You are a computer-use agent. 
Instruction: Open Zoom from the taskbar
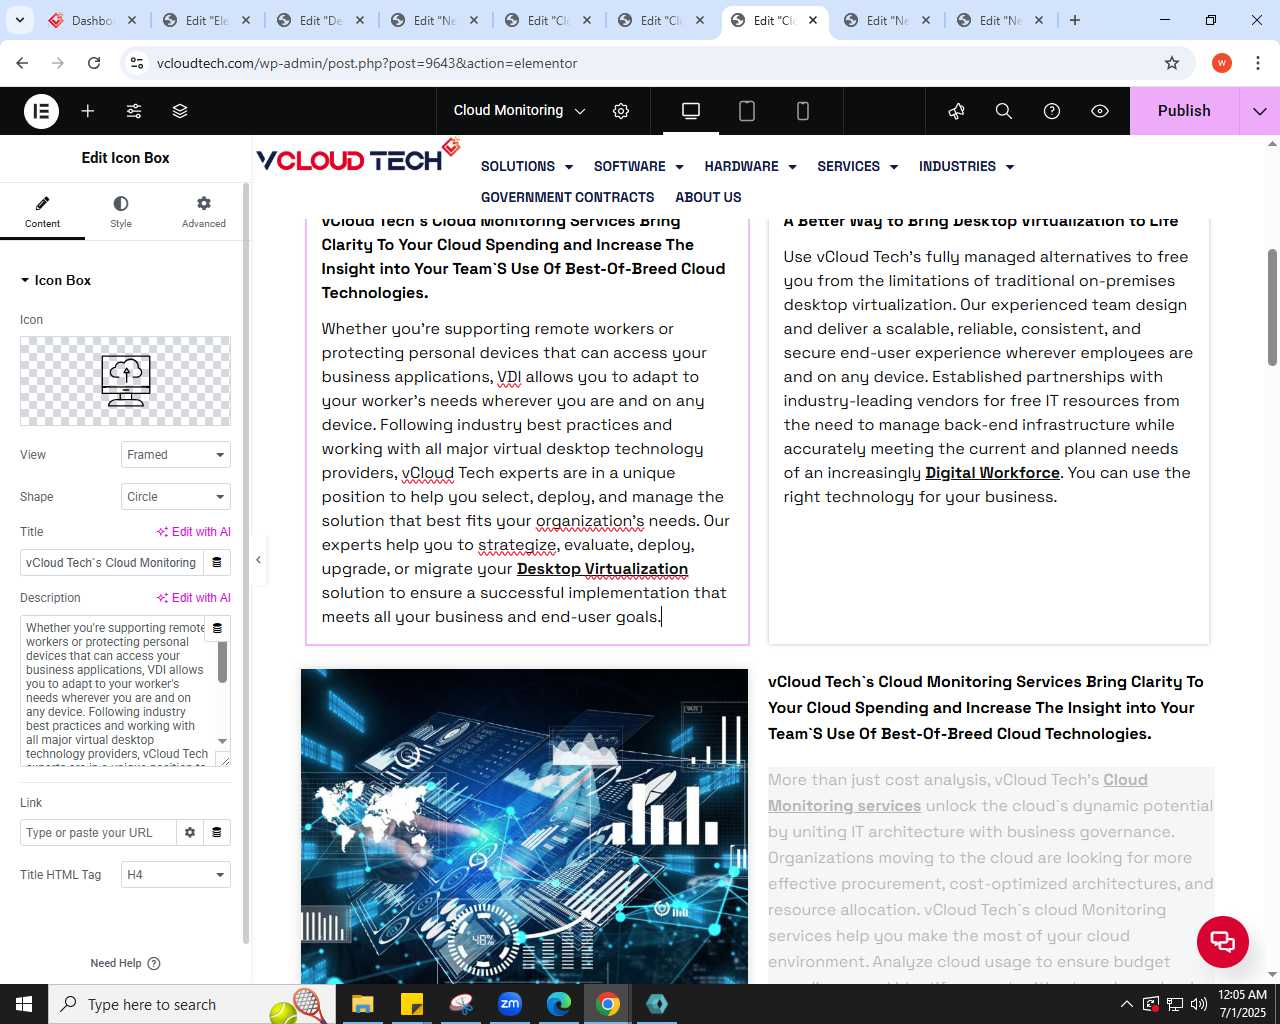[510, 1004]
